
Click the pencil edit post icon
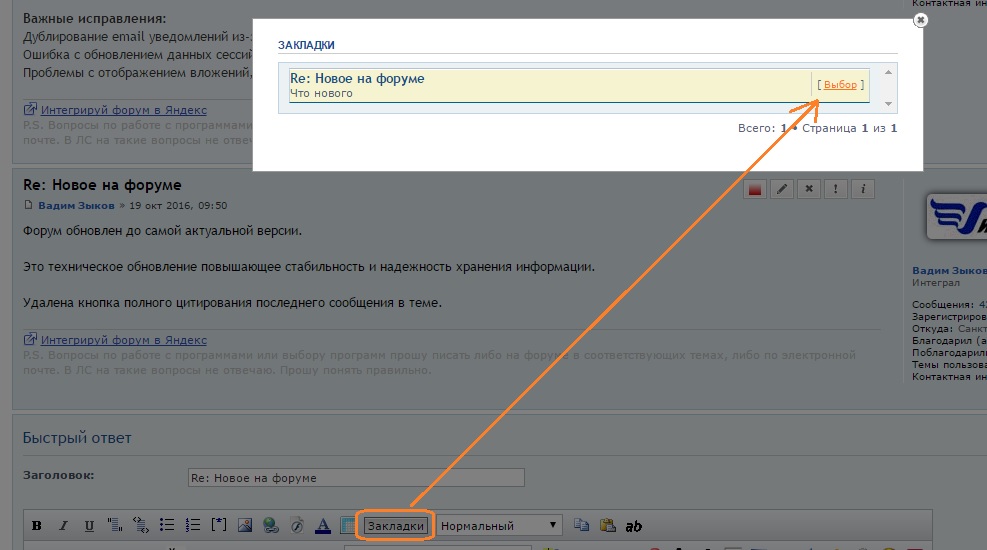click(x=782, y=189)
